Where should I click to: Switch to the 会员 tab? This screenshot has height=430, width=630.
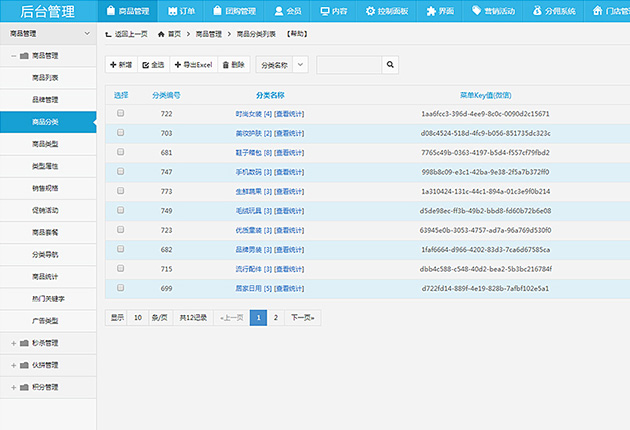pyautogui.click(x=287, y=11)
